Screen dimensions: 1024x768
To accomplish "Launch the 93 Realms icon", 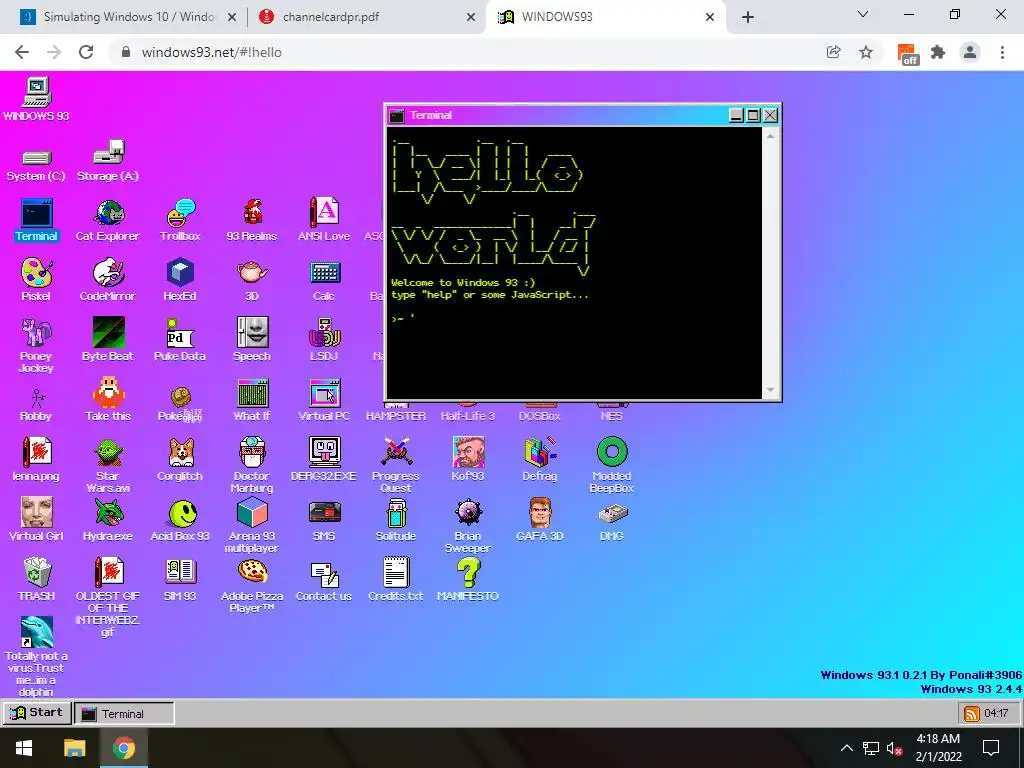I will click(252, 213).
